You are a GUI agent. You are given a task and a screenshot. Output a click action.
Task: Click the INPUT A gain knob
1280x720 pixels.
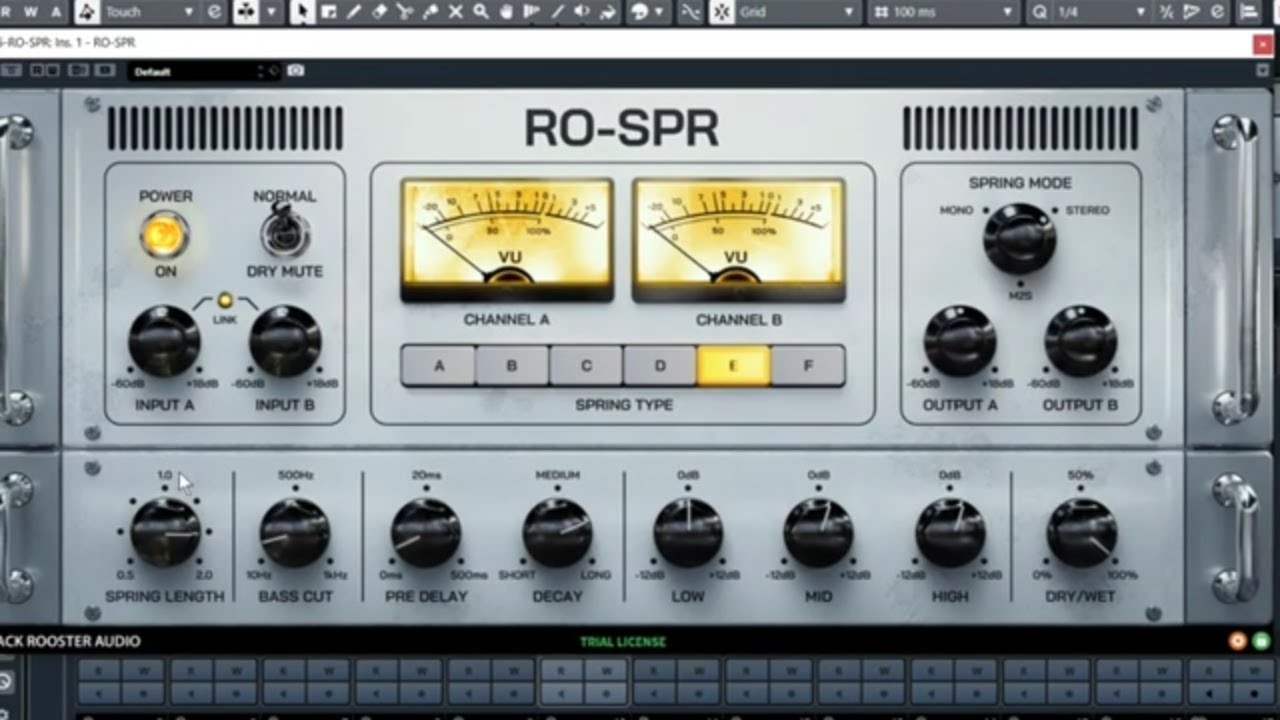[x=164, y=341]
